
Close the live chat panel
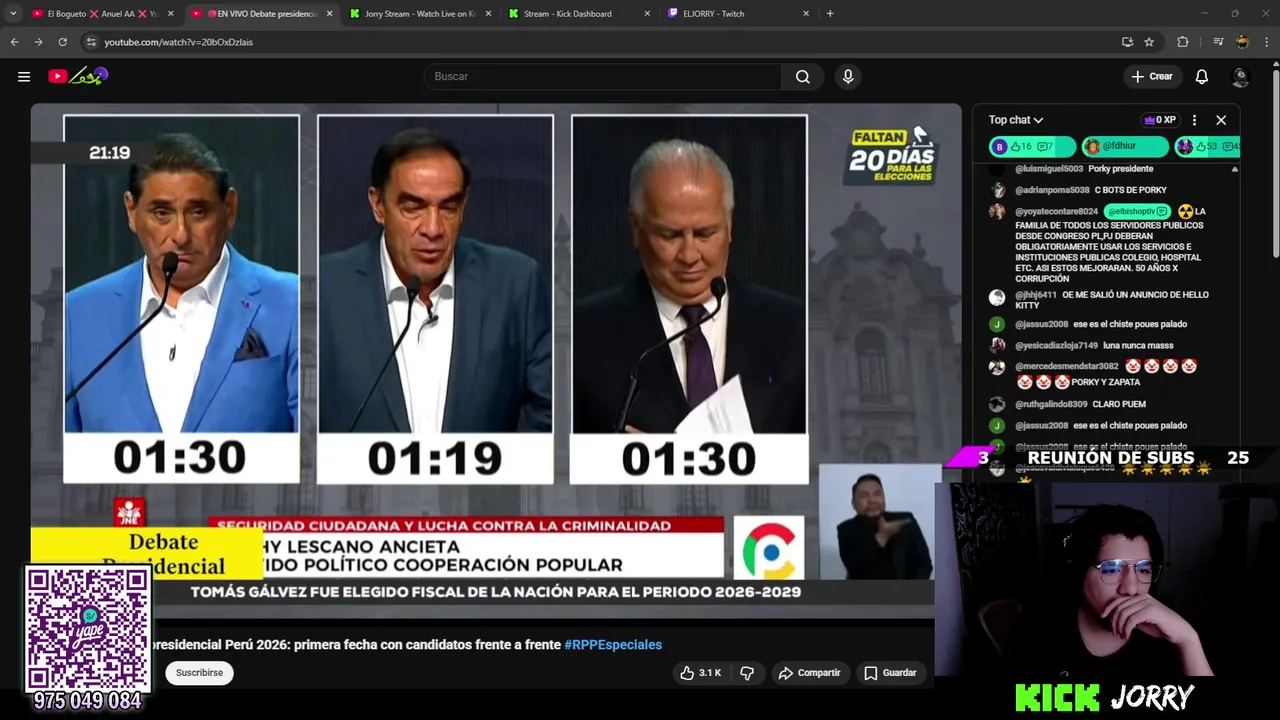(x=1221, y=120)
